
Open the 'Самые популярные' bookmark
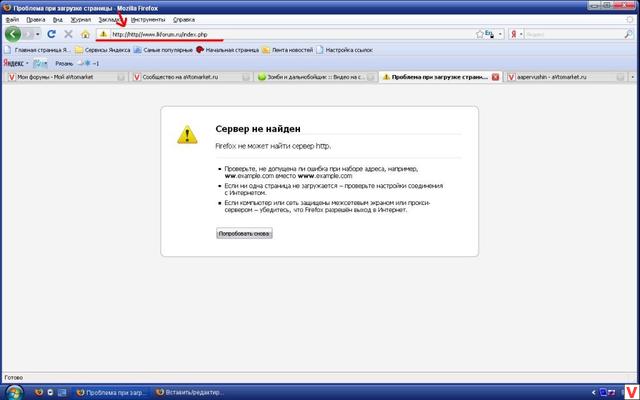[163, 50]
